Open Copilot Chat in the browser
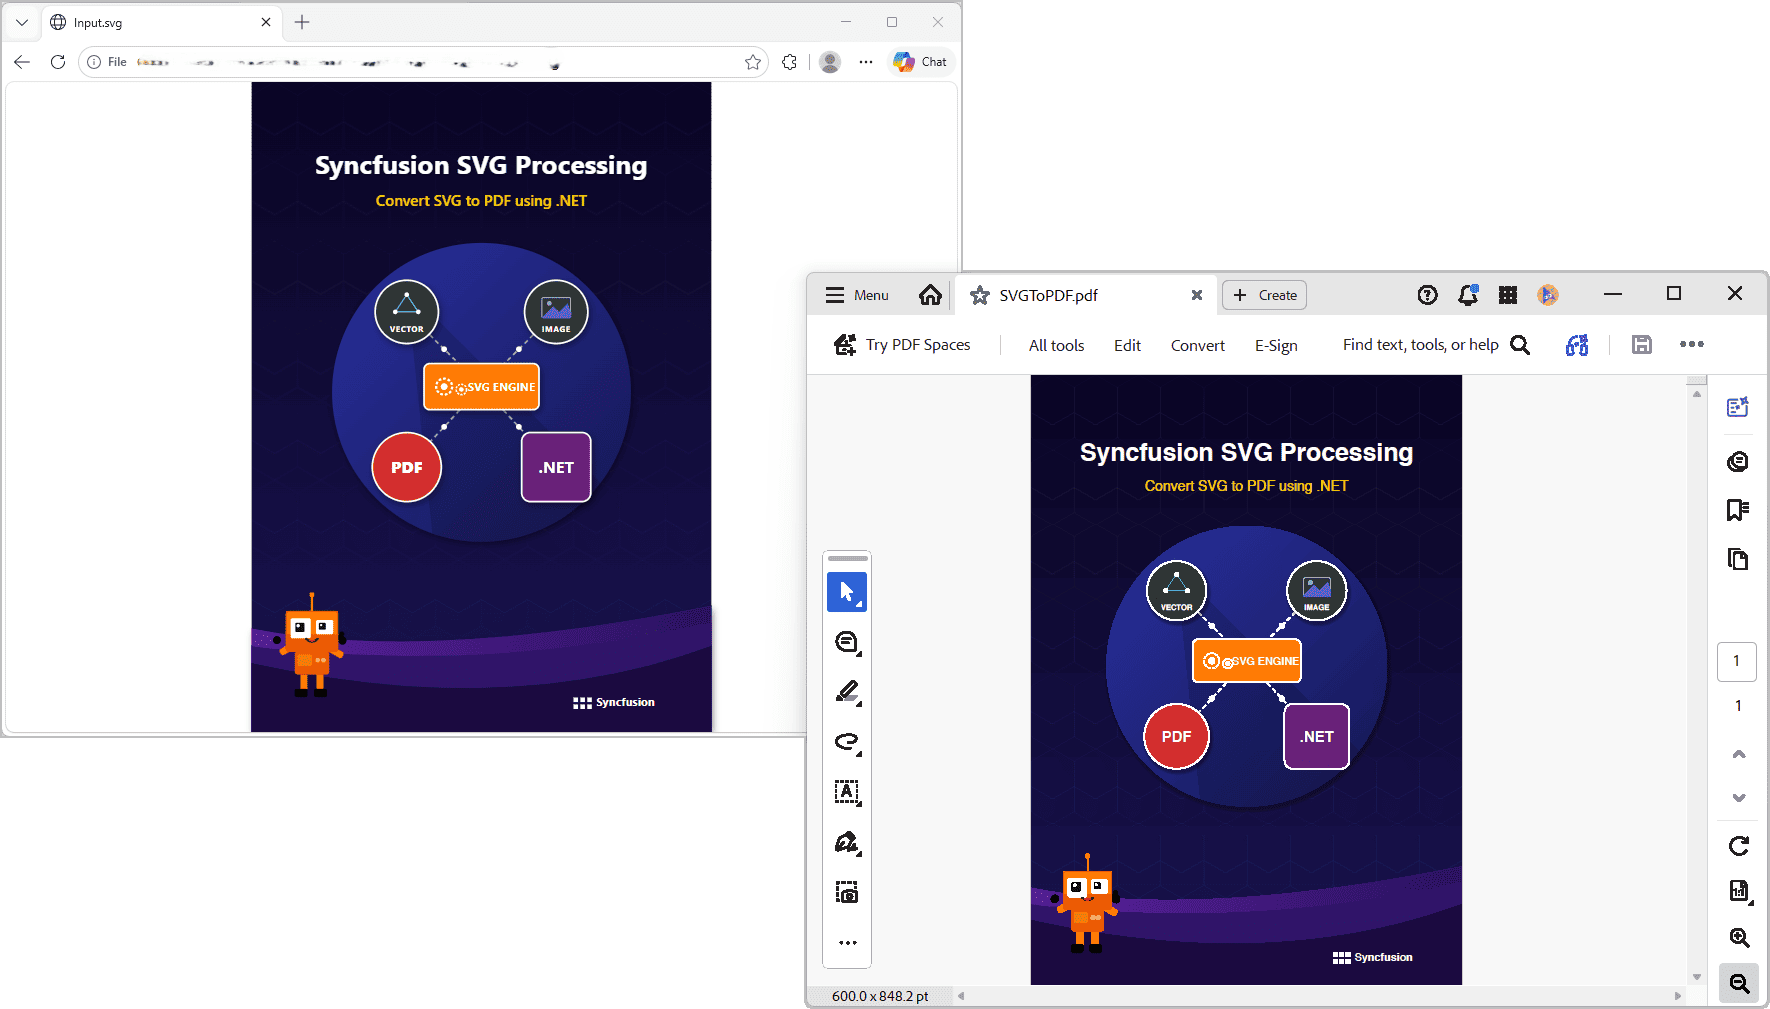Screen dimensions: 1770x1009 pyautogui.click(x=921, y=62)
